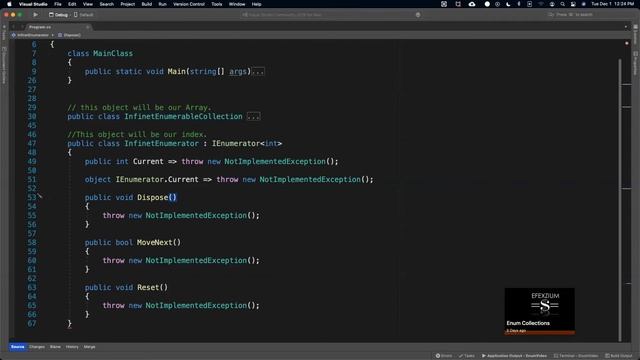Image resolution: width=640 pixels, height=360 pixels.
Task: Open the View menu
Action: (x=88, y=4)
